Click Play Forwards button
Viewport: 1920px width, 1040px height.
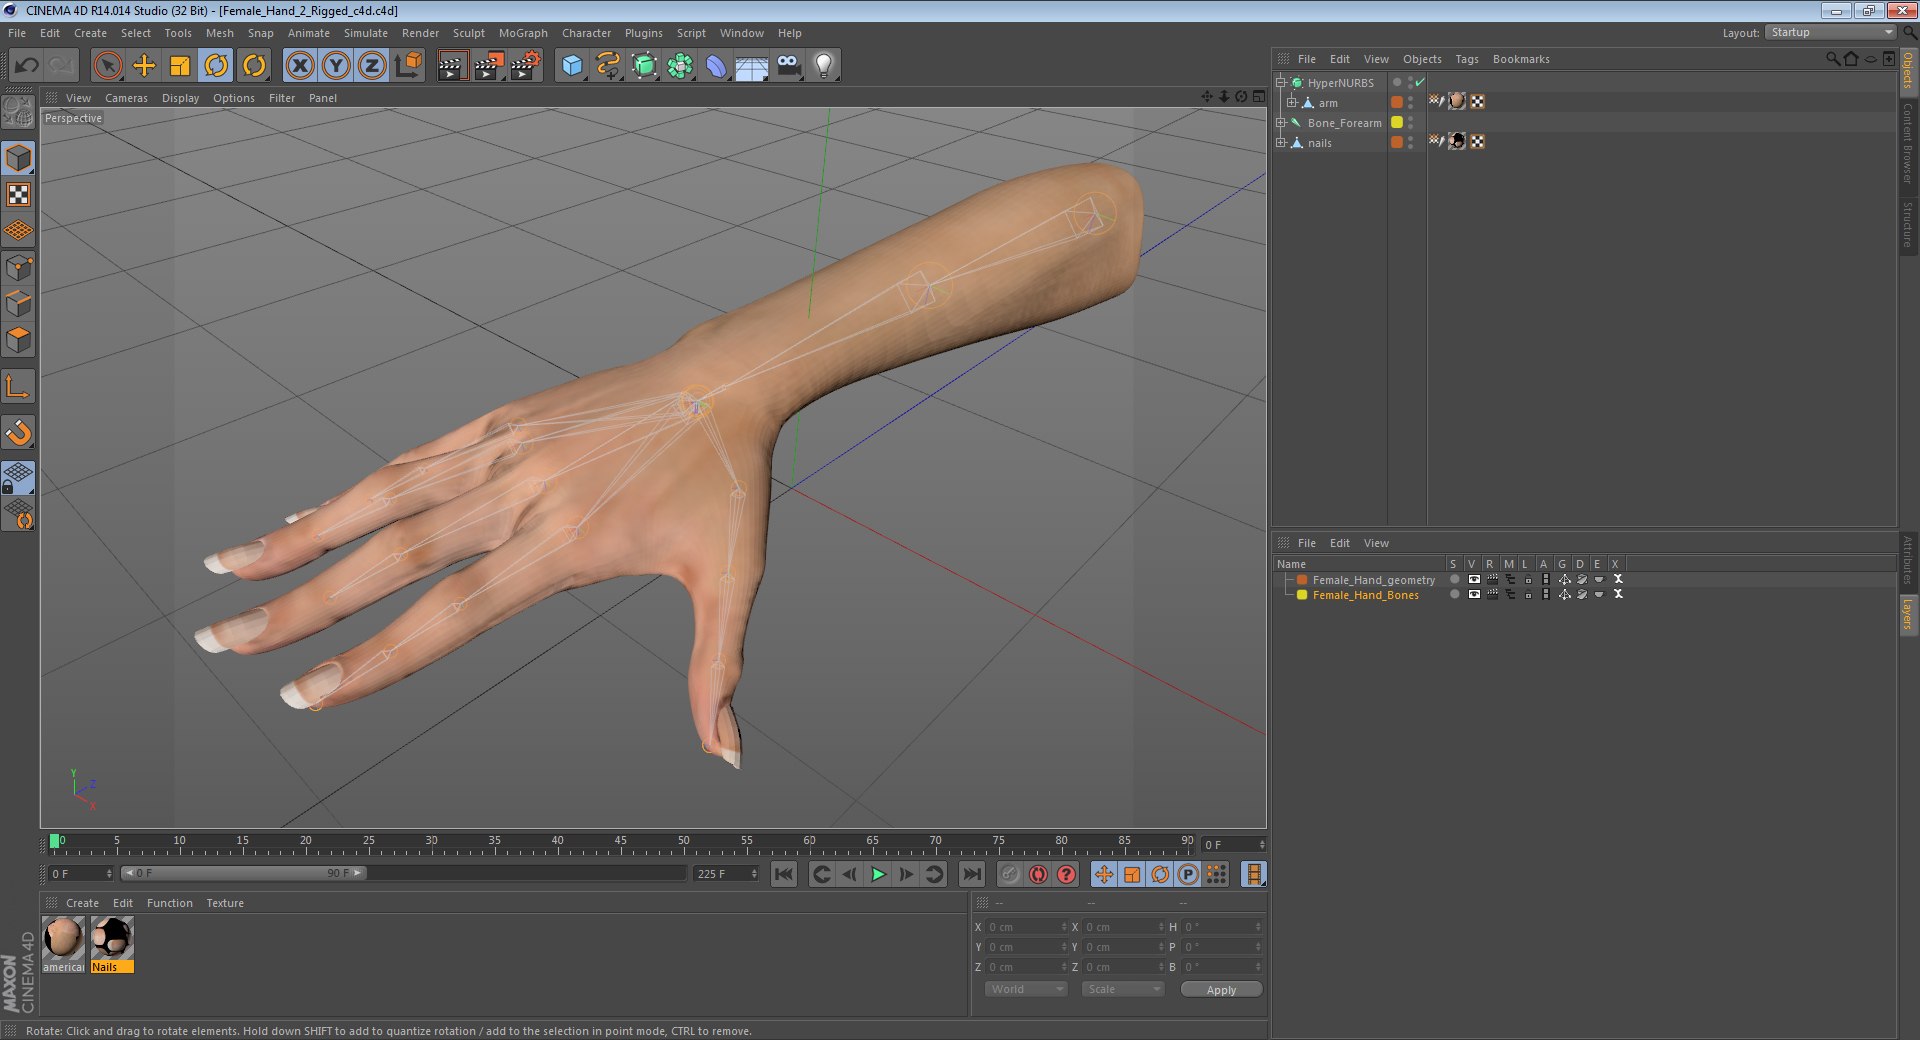(878, 875)
